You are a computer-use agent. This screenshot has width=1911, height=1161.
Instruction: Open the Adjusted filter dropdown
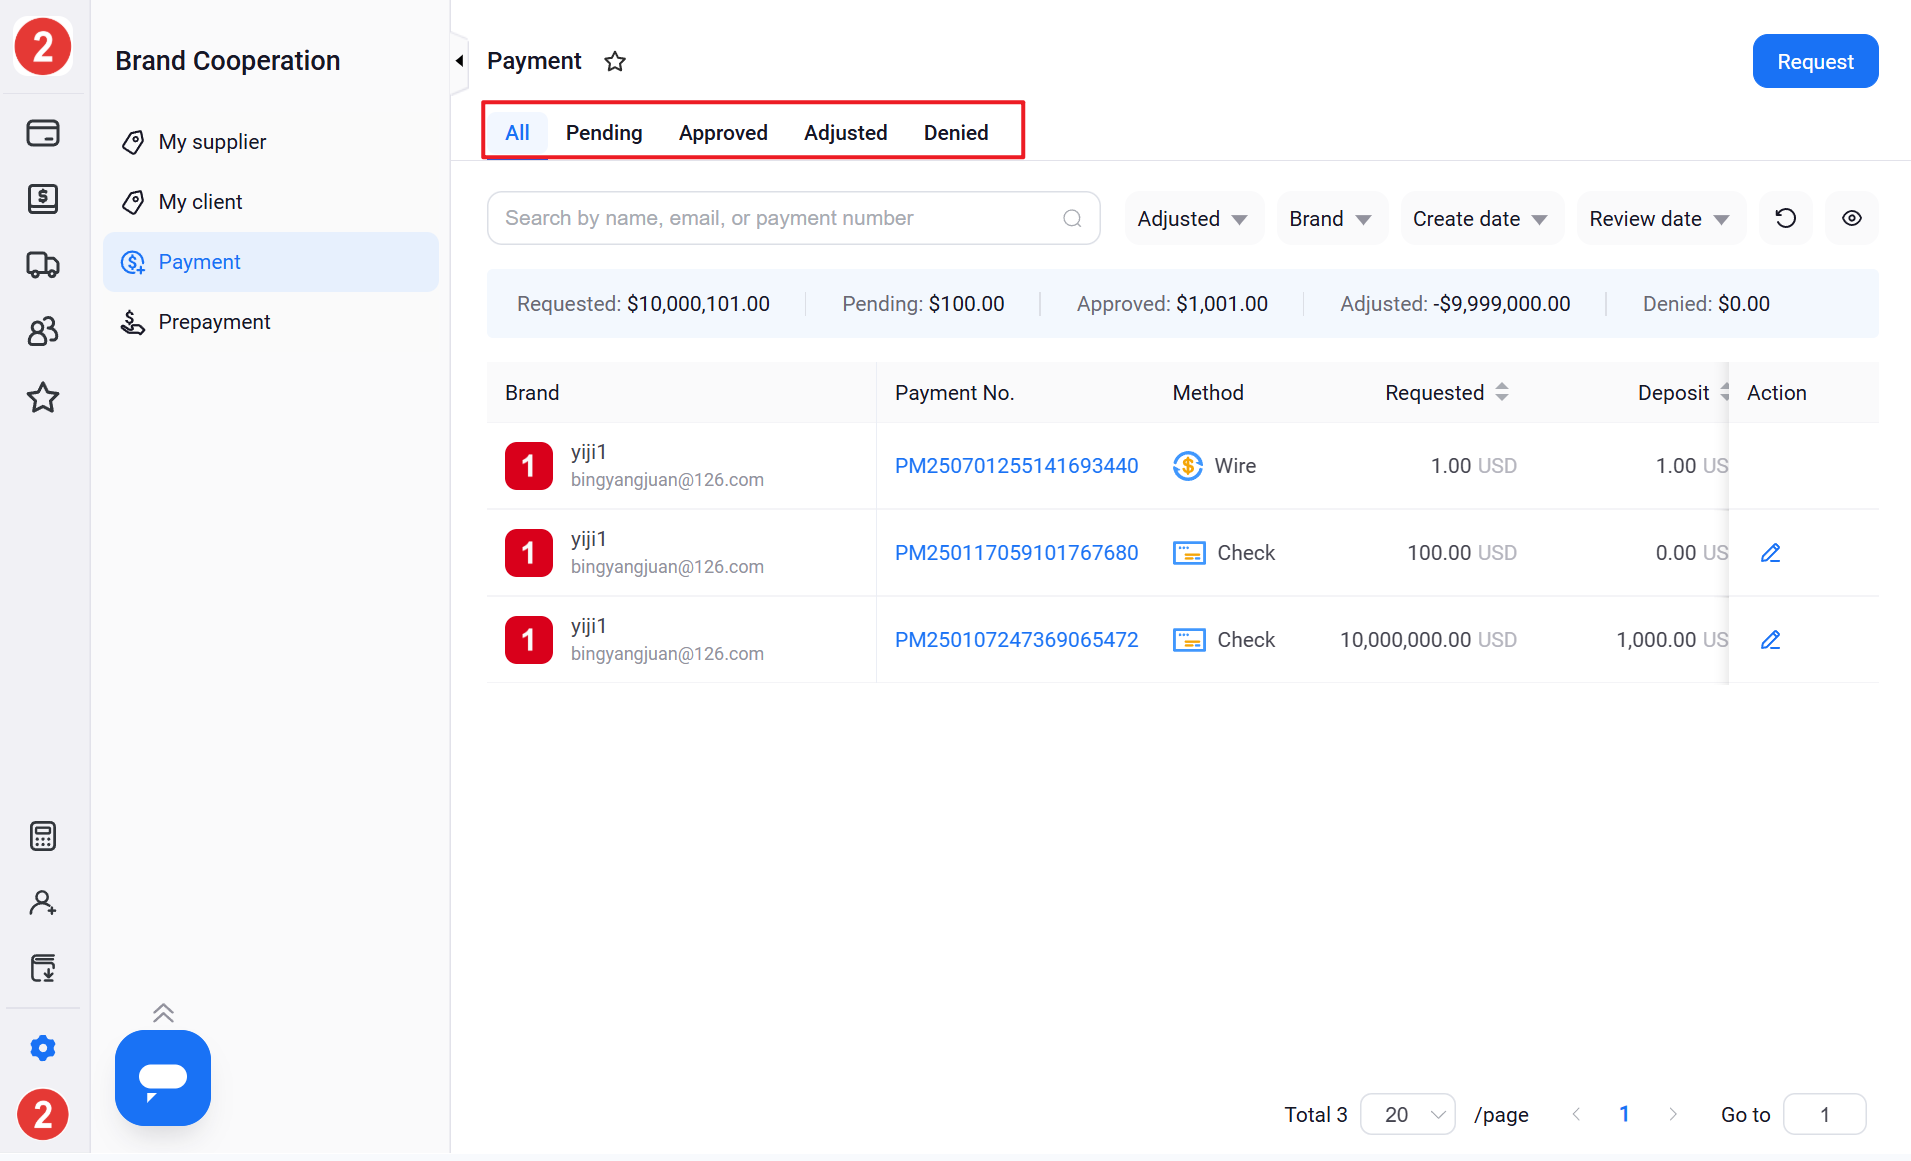click(1193, 218)
